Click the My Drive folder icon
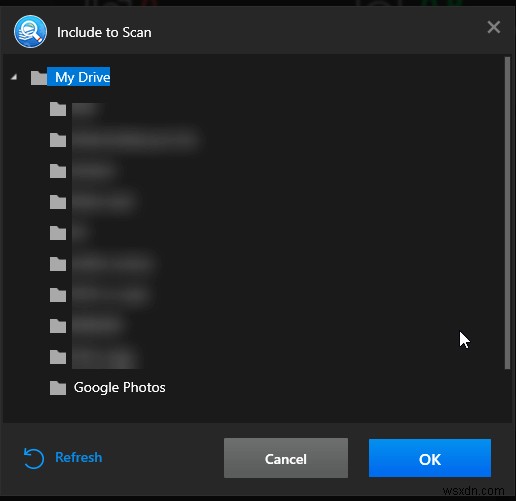 click(39, 77)
